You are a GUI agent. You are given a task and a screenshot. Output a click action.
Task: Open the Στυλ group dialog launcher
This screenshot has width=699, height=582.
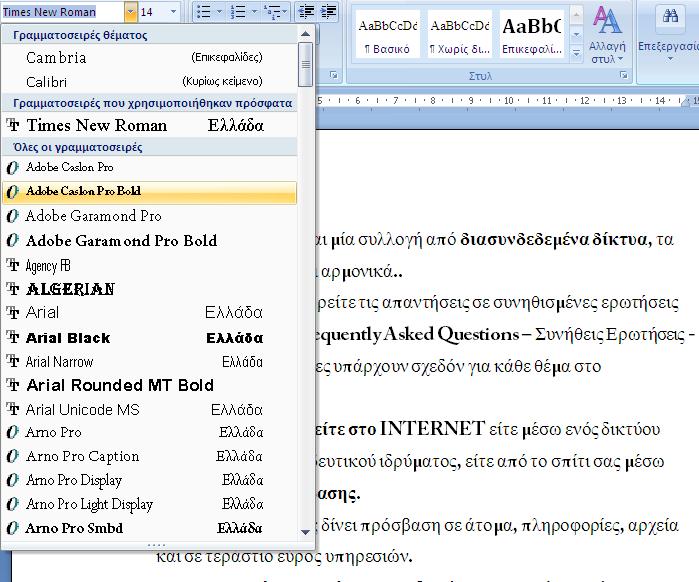[624, 76]
